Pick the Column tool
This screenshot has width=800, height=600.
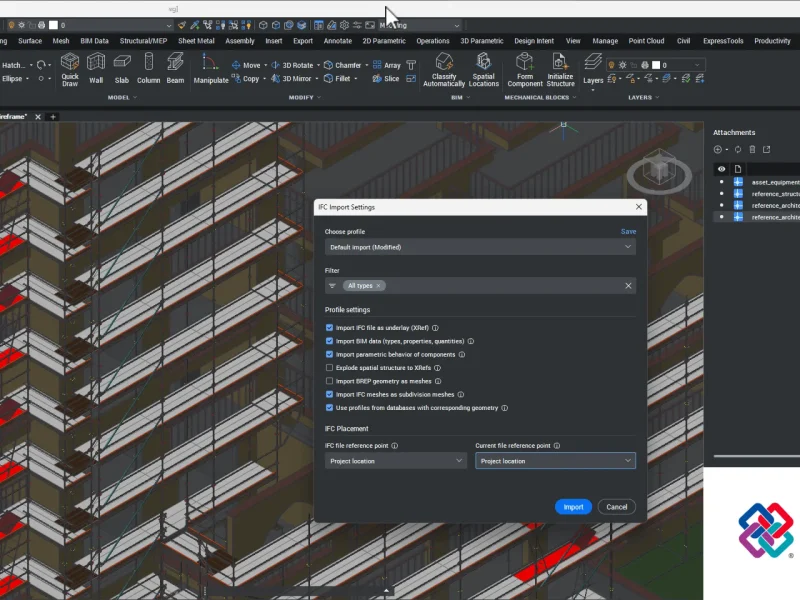[148, 69]
